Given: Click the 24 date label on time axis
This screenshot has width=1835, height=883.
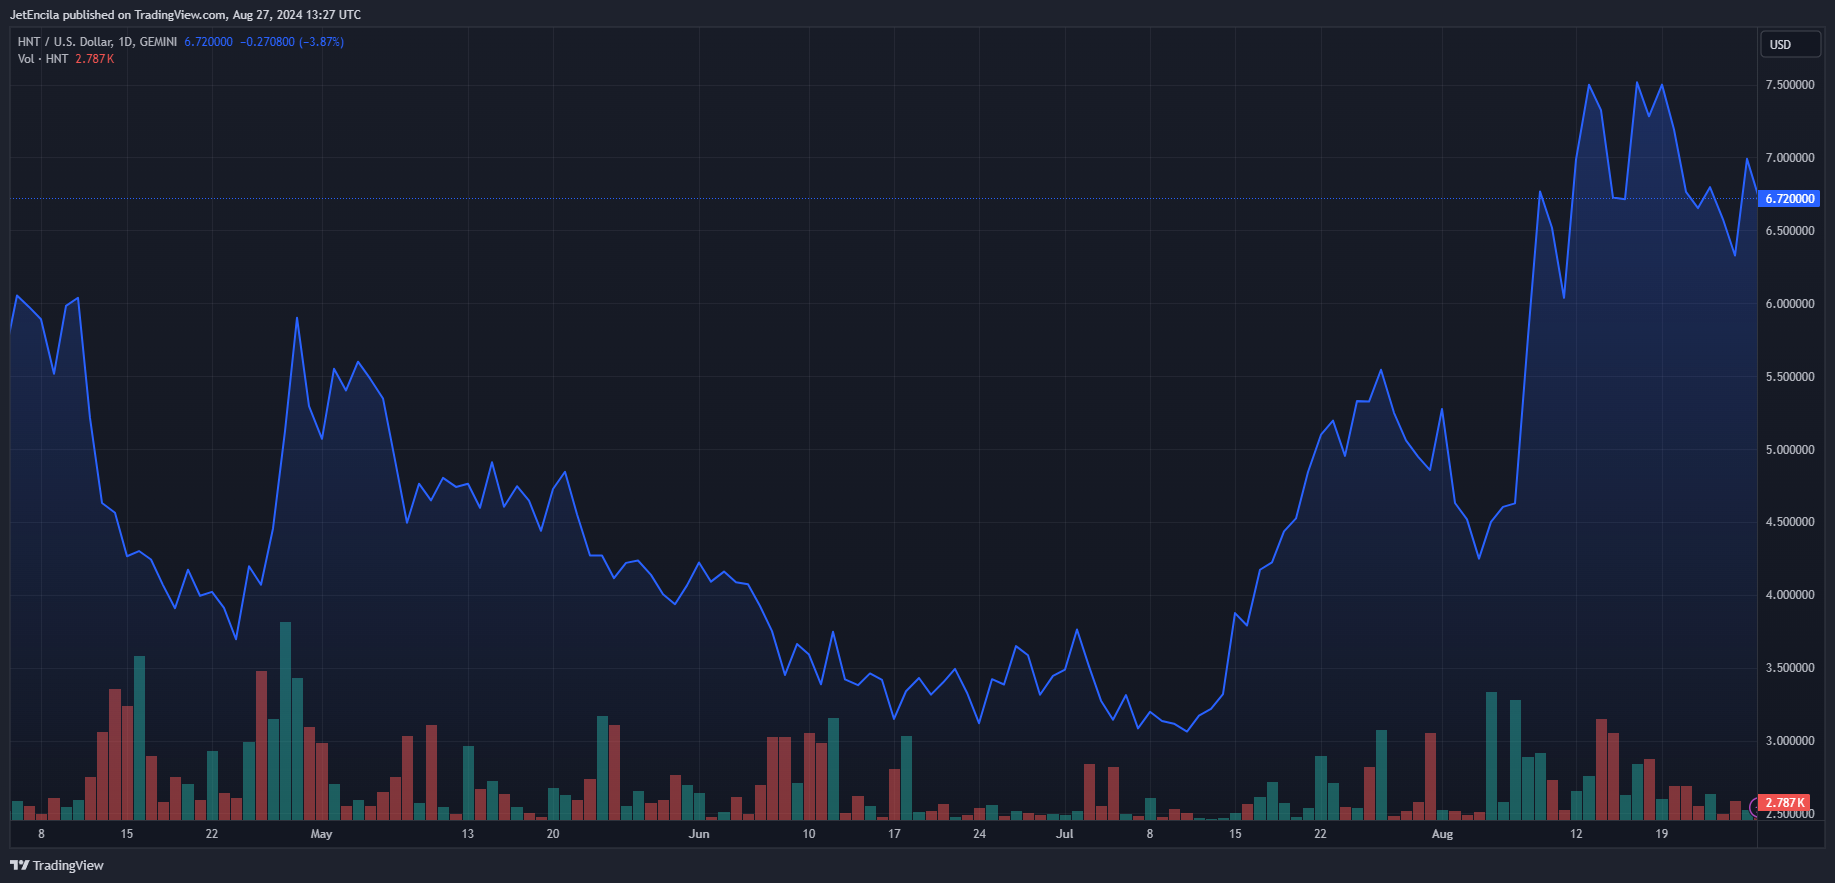Looking at the screenshot, I should pyautogui.click(x=979, y=834).
